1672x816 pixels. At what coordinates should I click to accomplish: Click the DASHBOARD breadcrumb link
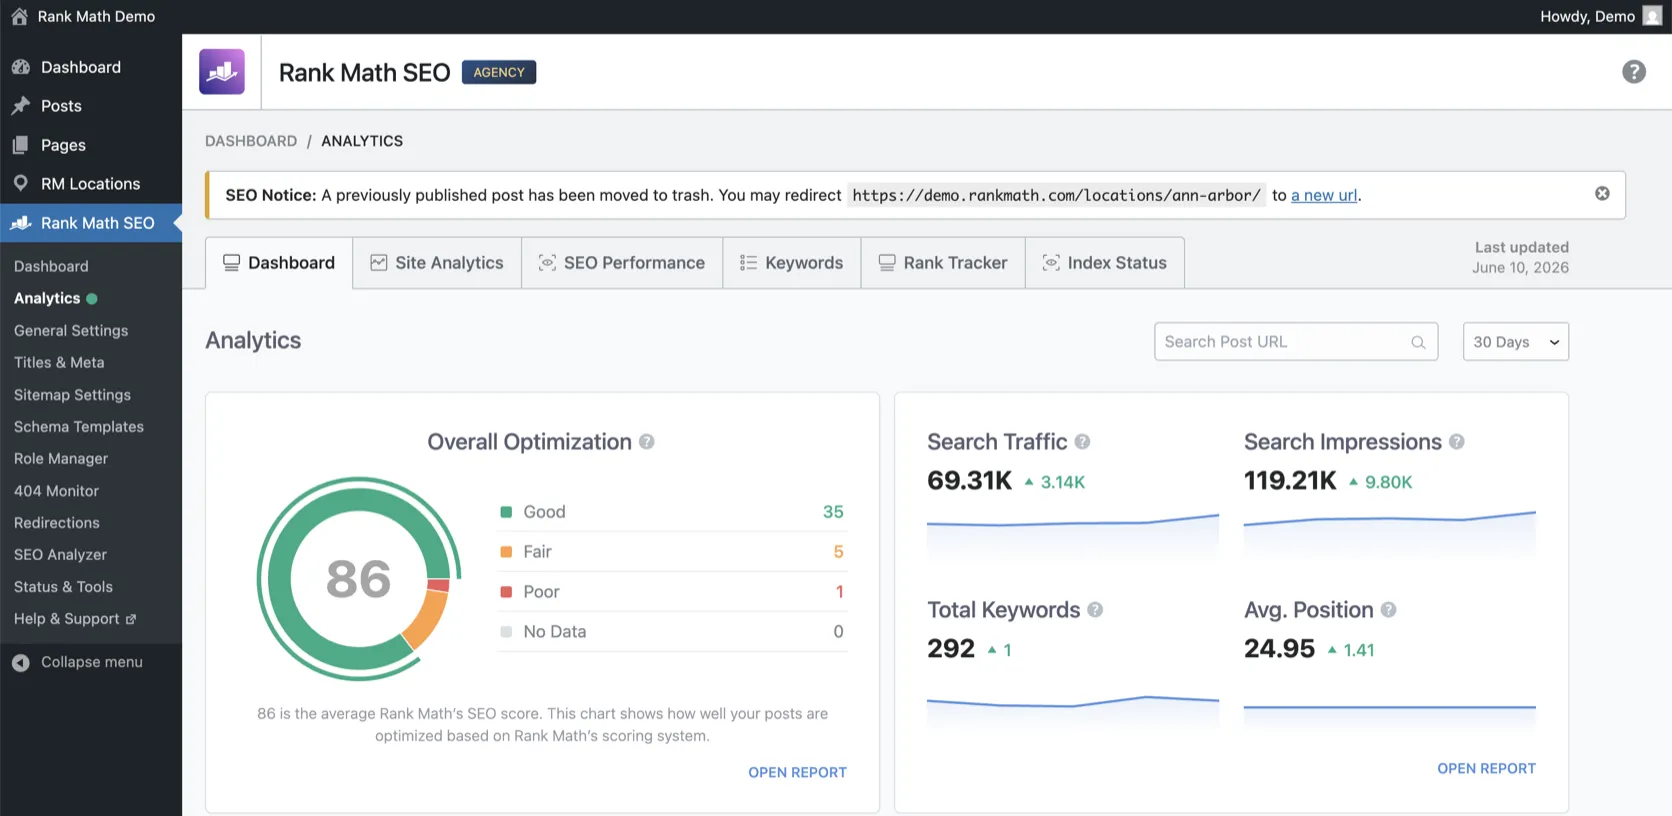pos(251,141)
